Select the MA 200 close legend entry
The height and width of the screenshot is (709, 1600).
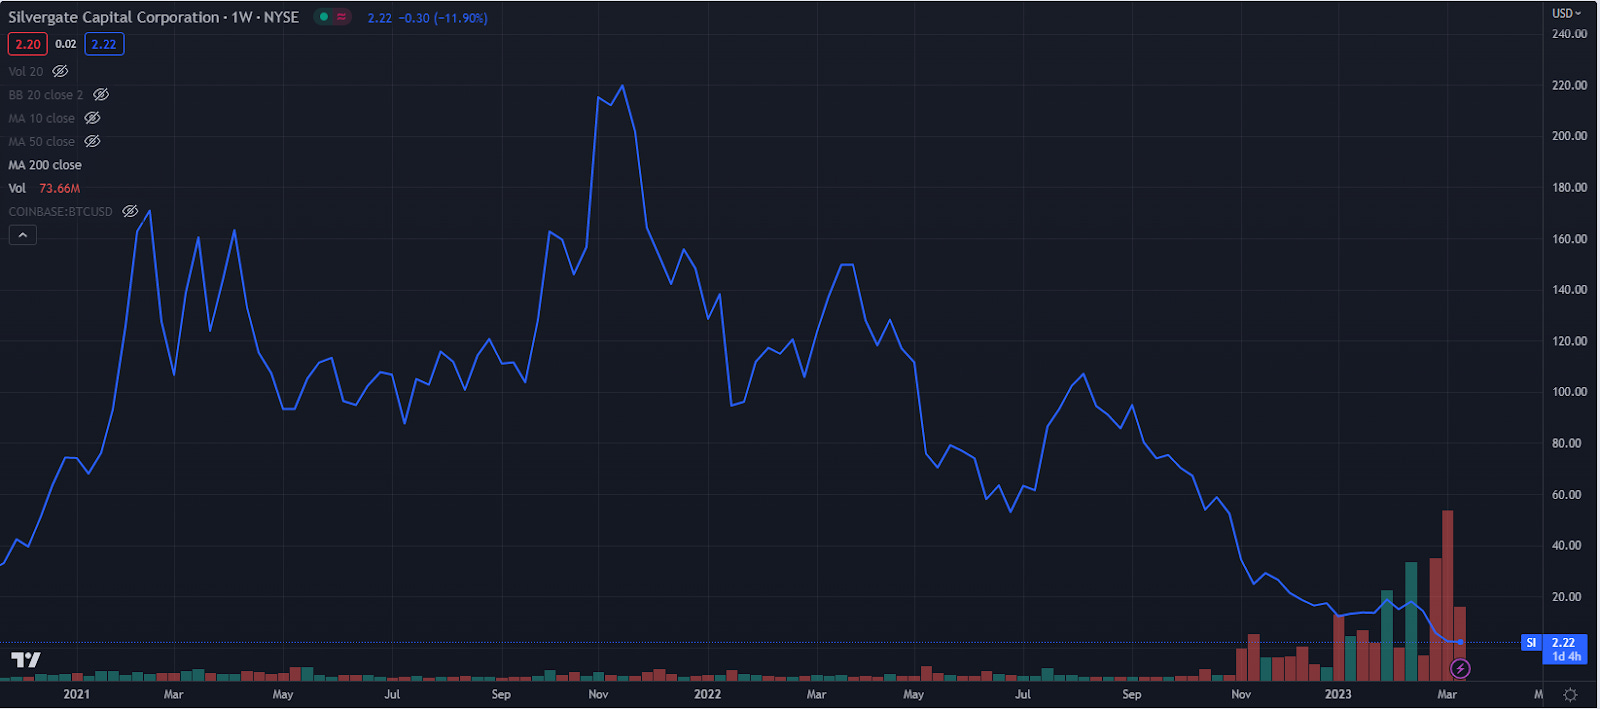[x=45, y=165]
